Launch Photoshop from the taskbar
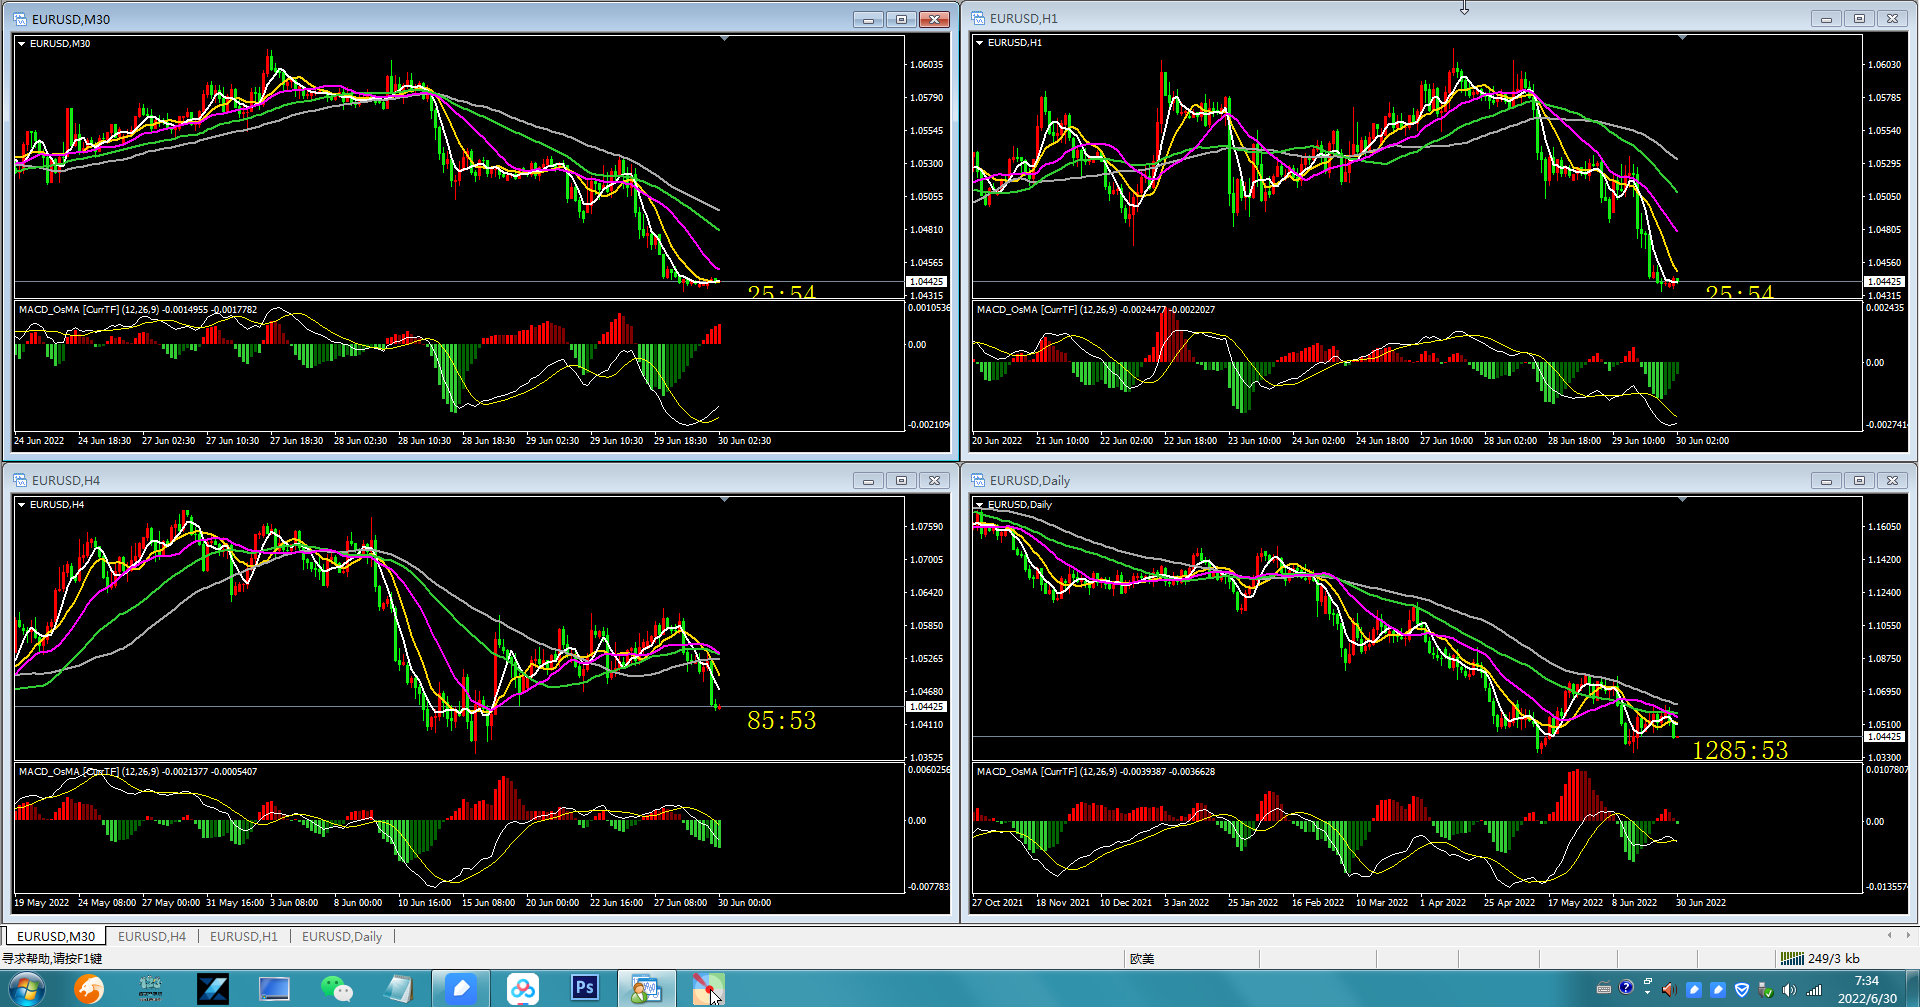The width and height of the screenshot is (1920, 1007). click(x=584, y=989)
